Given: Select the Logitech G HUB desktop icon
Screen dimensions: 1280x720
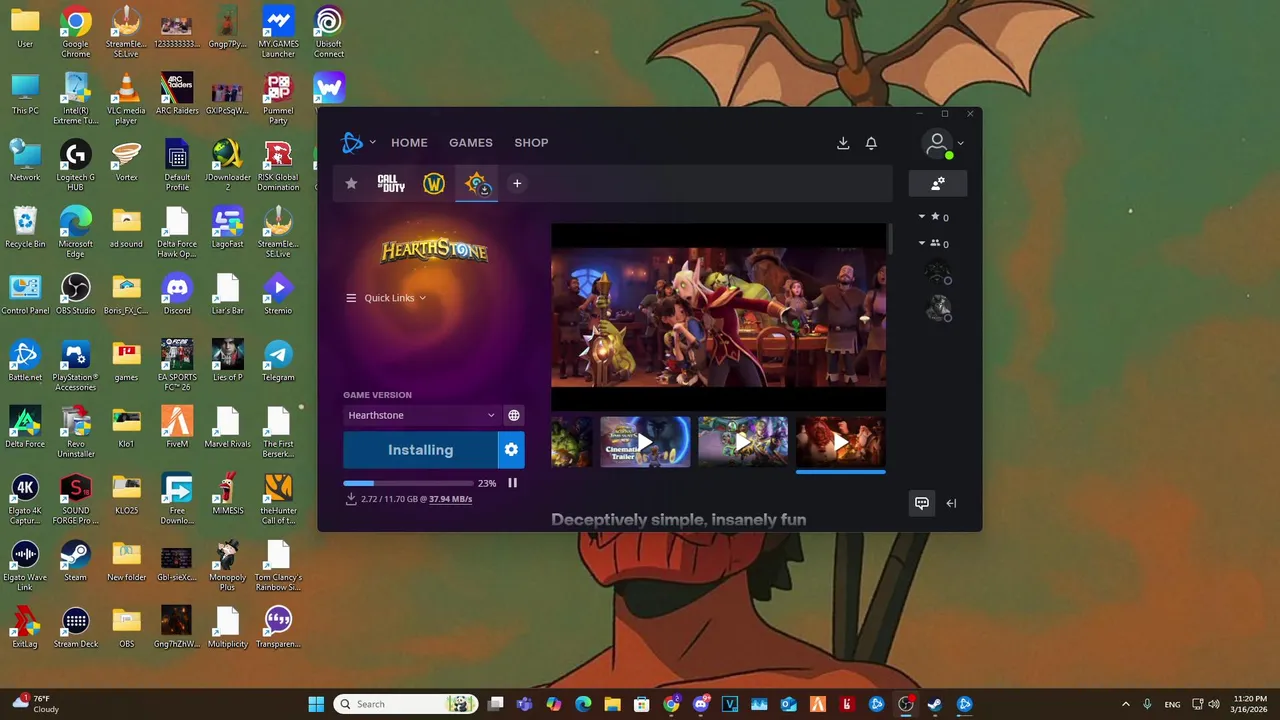Looking at the screenshot, I should [76, 166].
